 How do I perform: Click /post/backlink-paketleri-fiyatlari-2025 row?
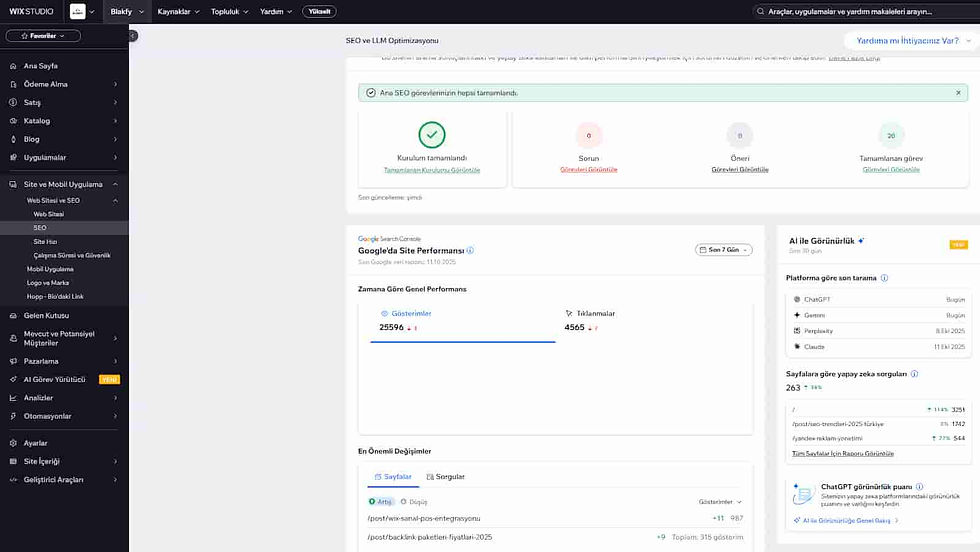555,537
